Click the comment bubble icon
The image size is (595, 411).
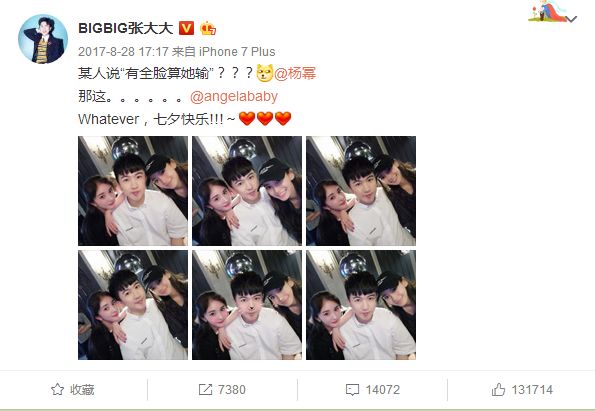[x=353, y=390]
